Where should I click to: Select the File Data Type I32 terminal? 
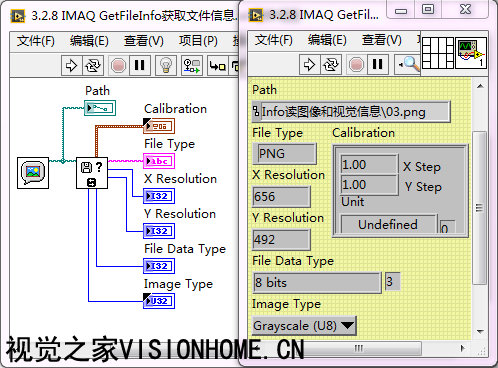point(159,266)
